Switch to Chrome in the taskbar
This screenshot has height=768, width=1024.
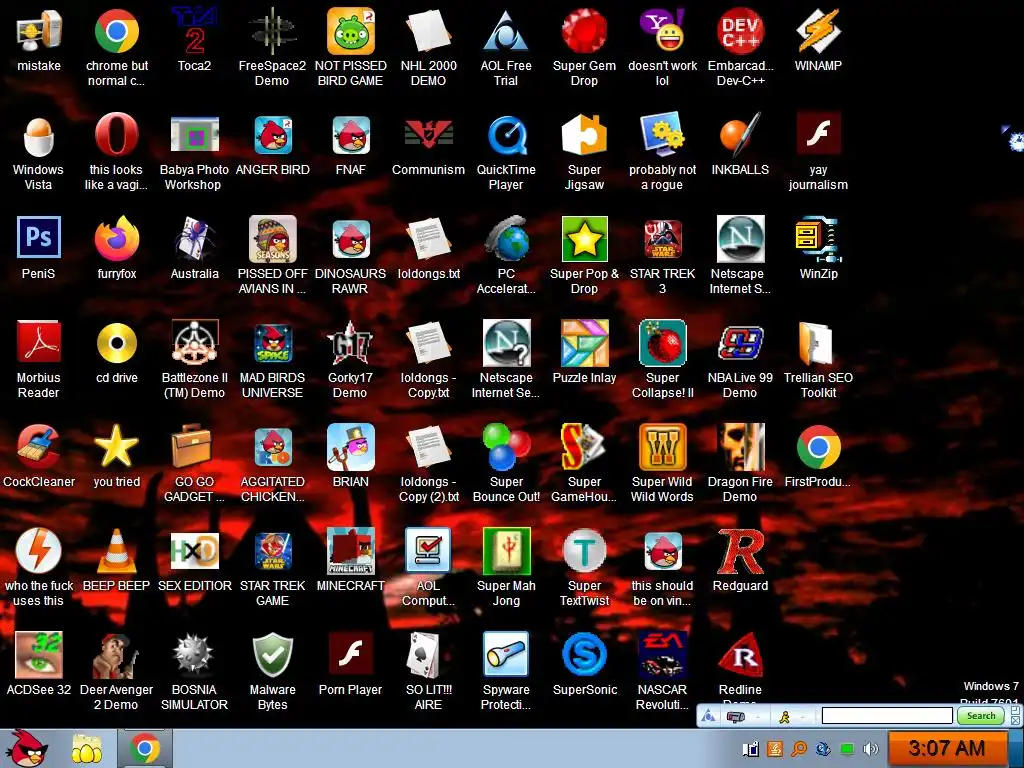pyautogui.click(x=145, y=749)
